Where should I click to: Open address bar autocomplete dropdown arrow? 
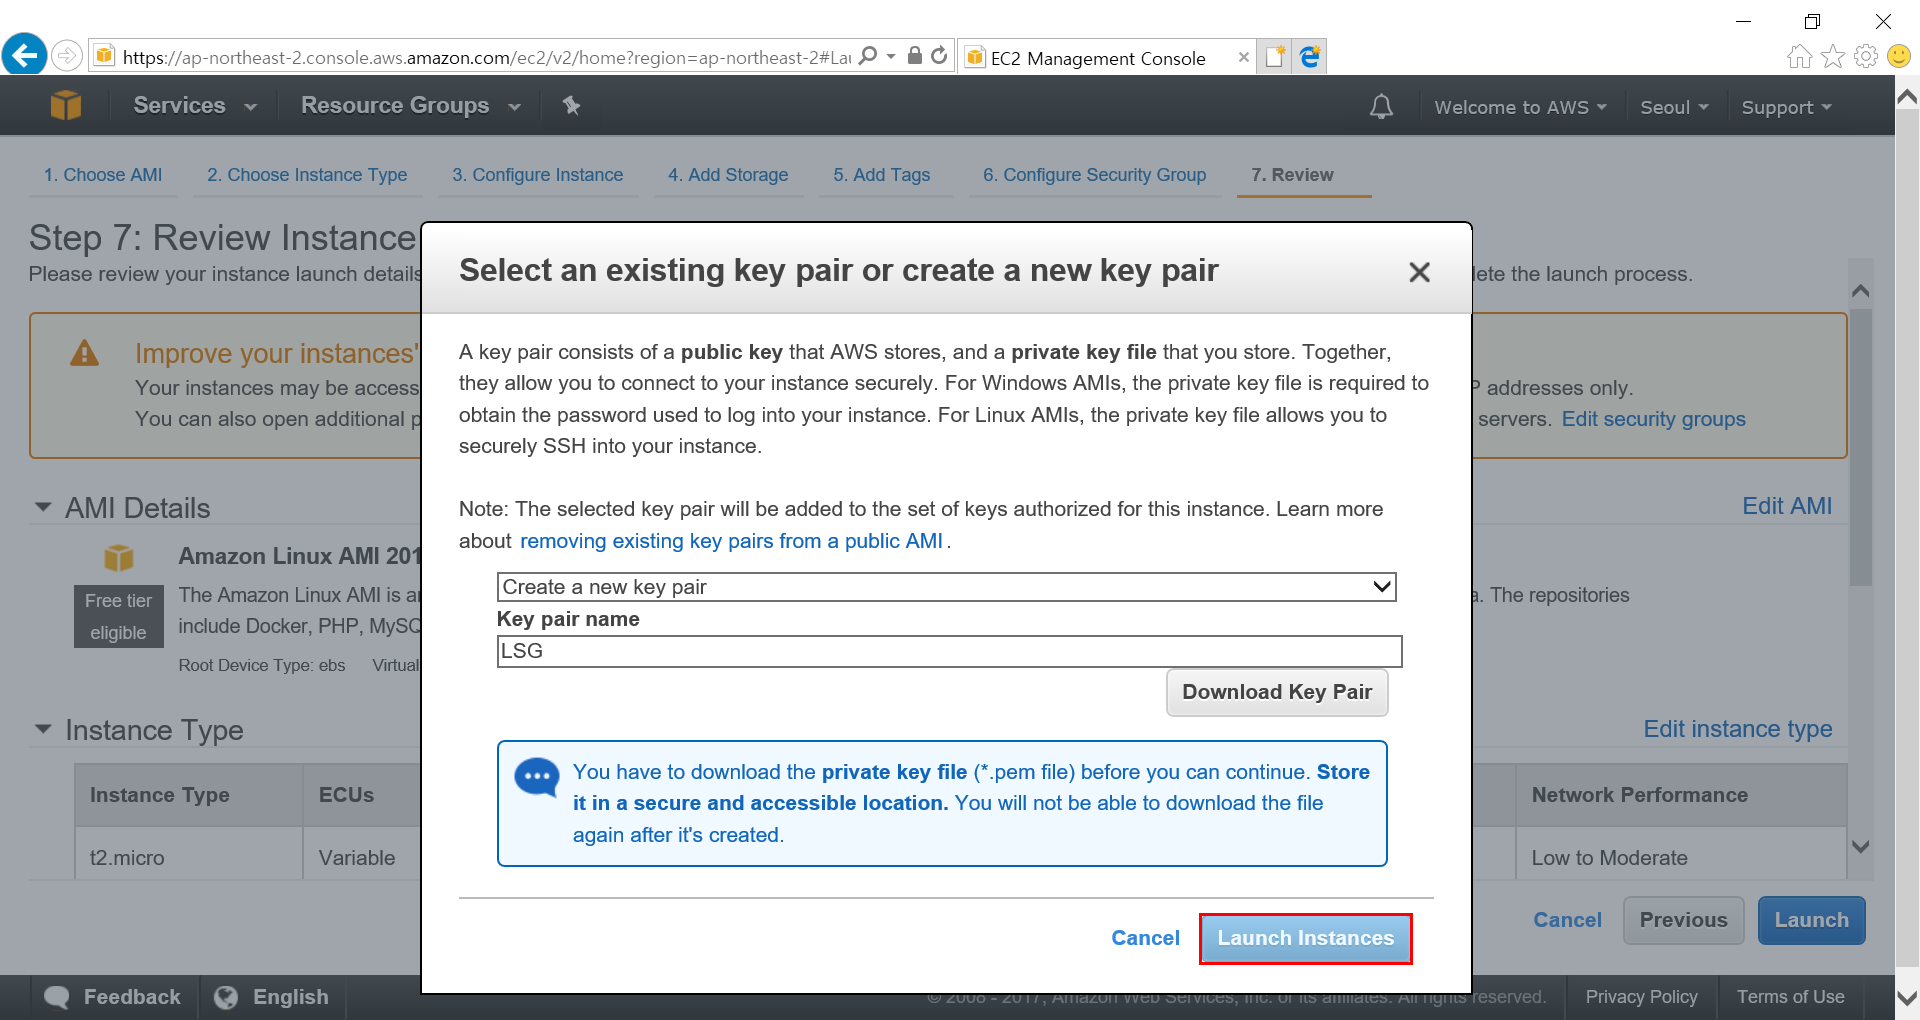(891, 56)
